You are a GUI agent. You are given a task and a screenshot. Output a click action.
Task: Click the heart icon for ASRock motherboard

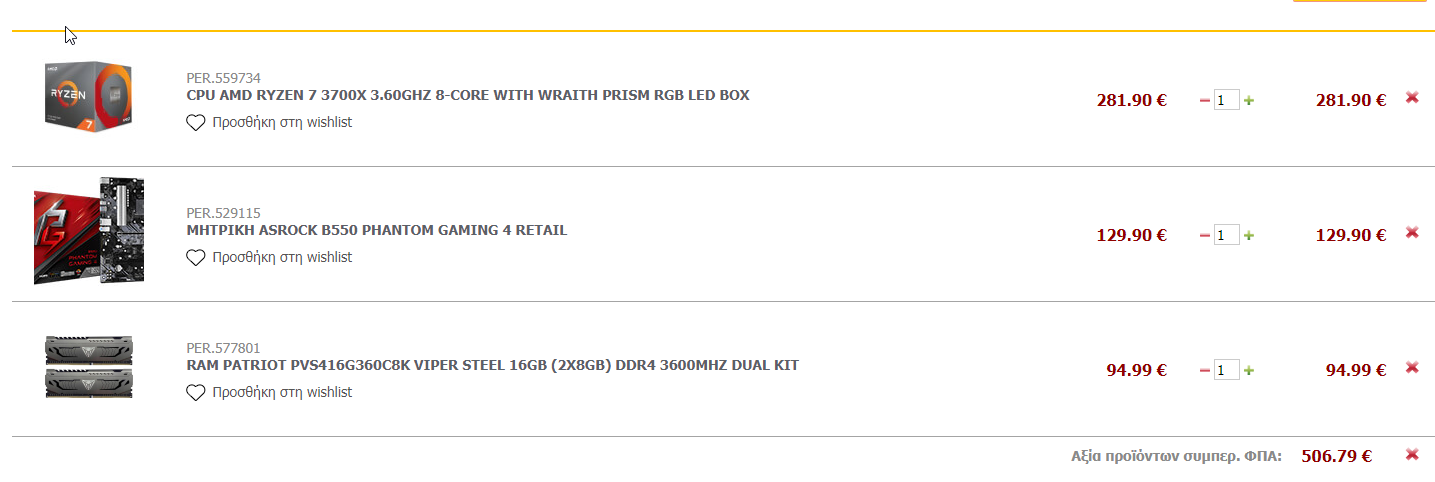(196, 258)
